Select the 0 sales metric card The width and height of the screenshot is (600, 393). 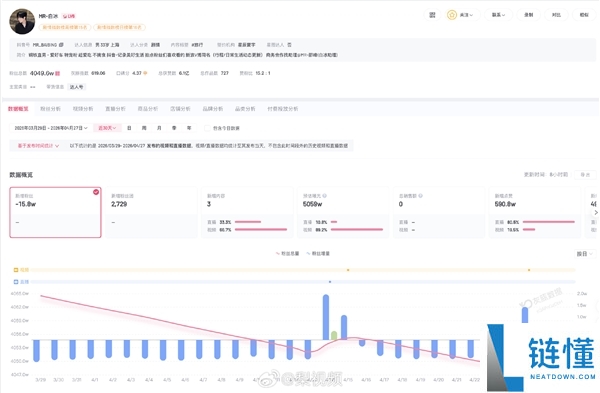(x=439, y=212)
